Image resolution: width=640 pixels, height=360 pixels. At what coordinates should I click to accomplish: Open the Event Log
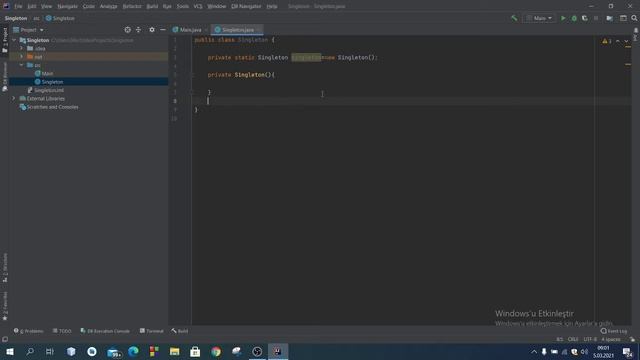(x=614, y=331)
